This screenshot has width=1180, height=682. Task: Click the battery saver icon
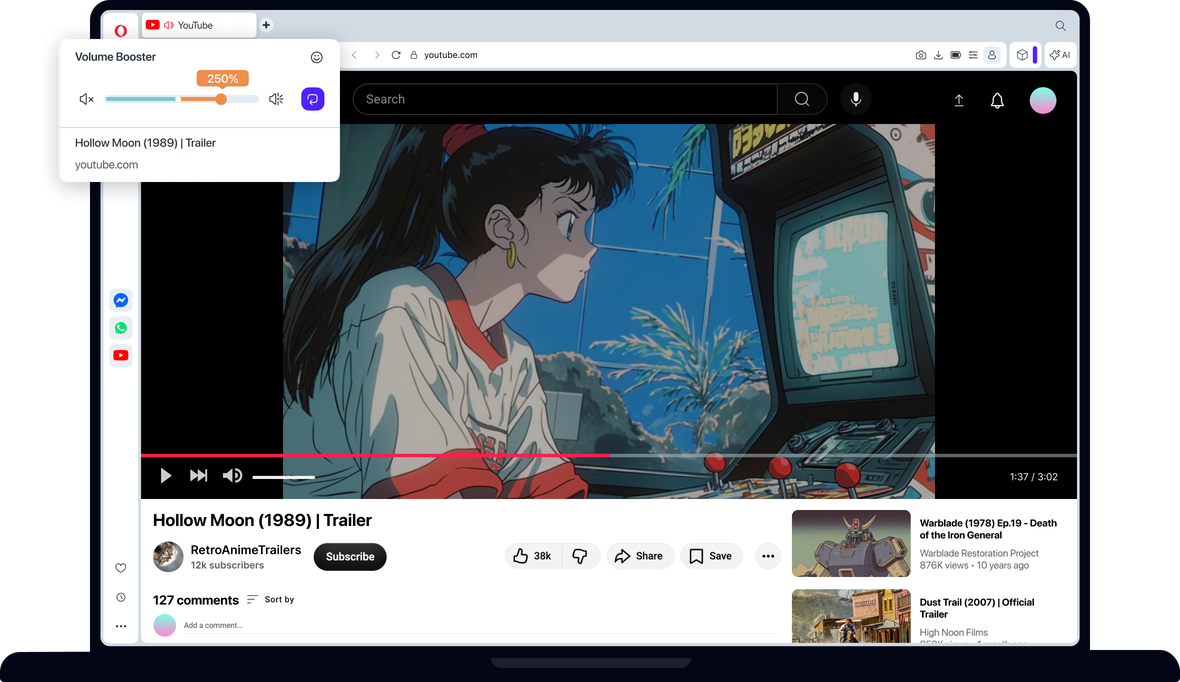point(956,55)
